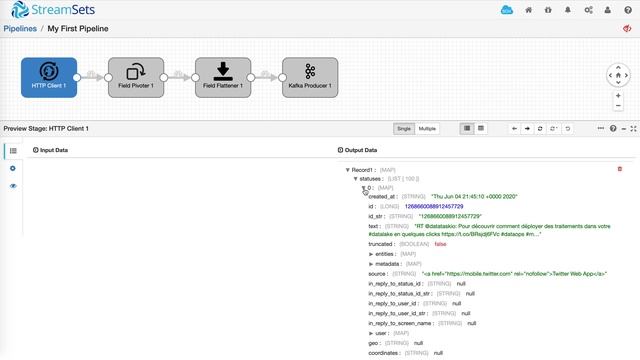Switch to Multiple records view
The width and height of the screenshot is (640, 360).
427,129
